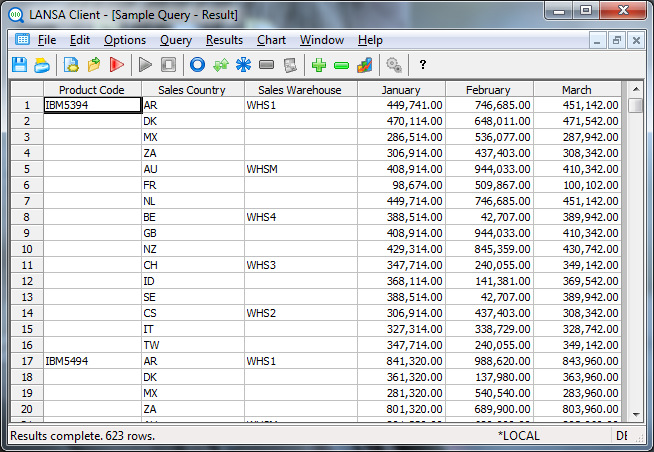Click the Print icon in the toolbar
This screenshot has height=452, width=654.
tap(42, 65)
